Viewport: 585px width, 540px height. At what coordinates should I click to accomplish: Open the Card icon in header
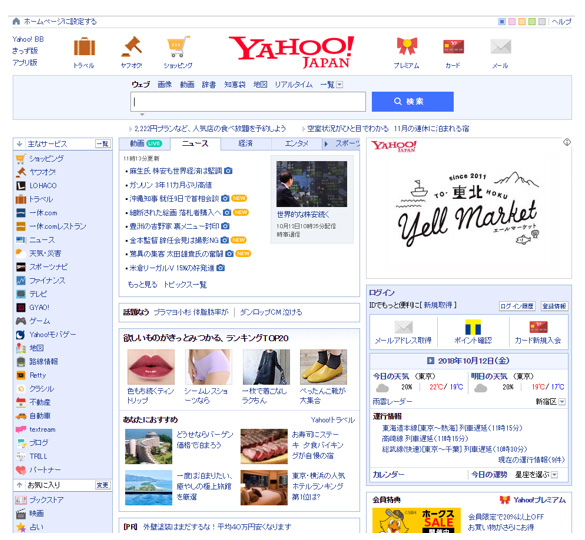coord(453,47)
